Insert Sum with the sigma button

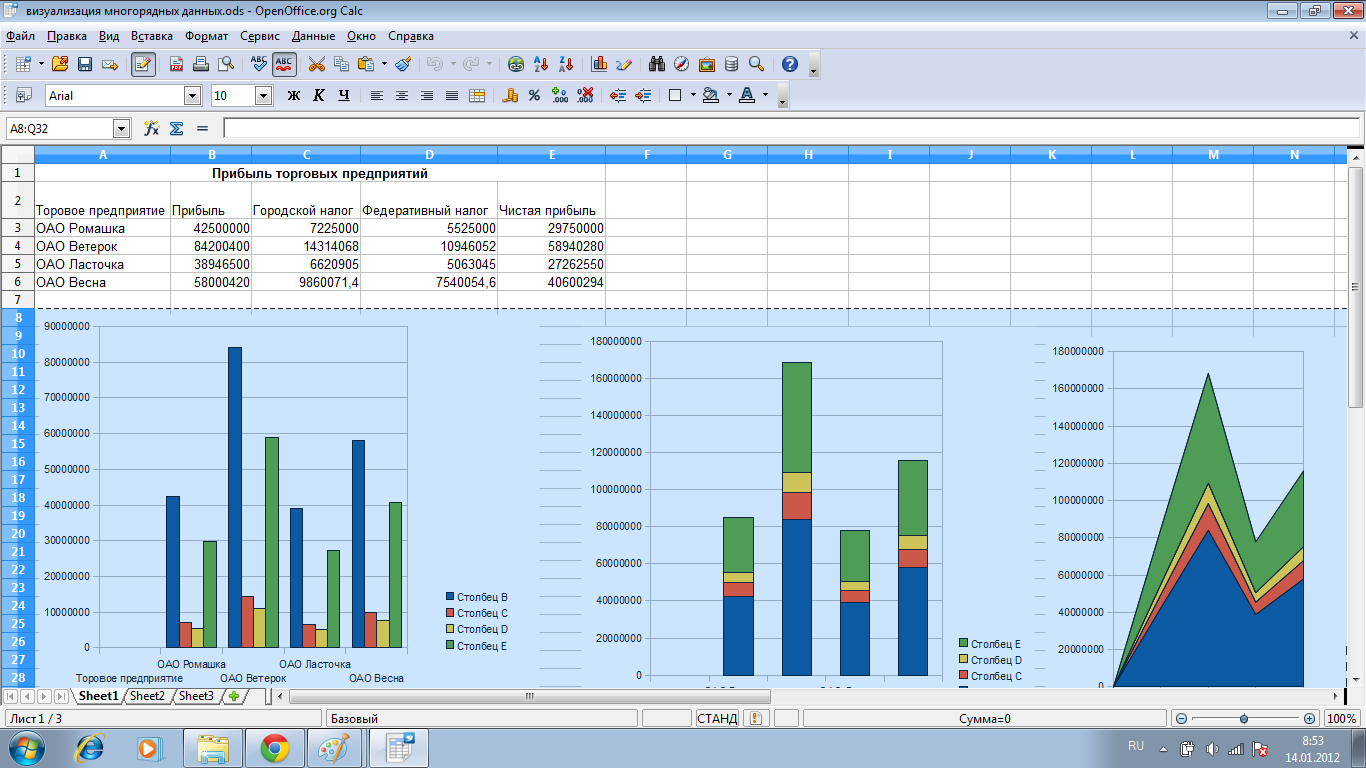tap(177, 128)
